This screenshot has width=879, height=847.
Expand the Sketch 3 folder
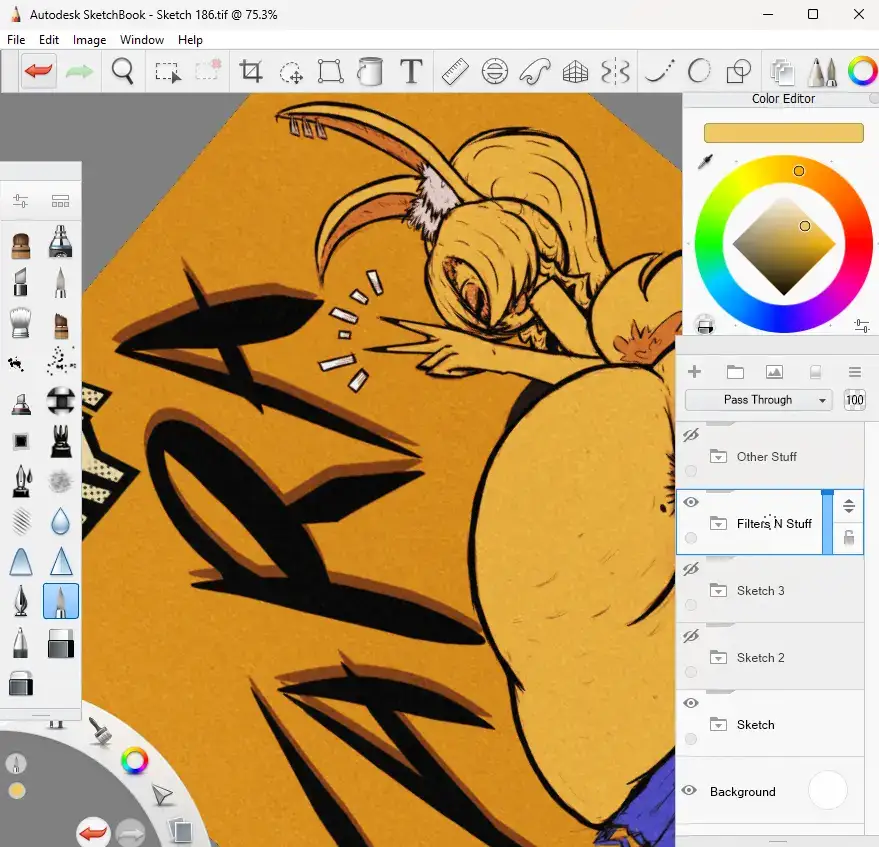point(718,590)
